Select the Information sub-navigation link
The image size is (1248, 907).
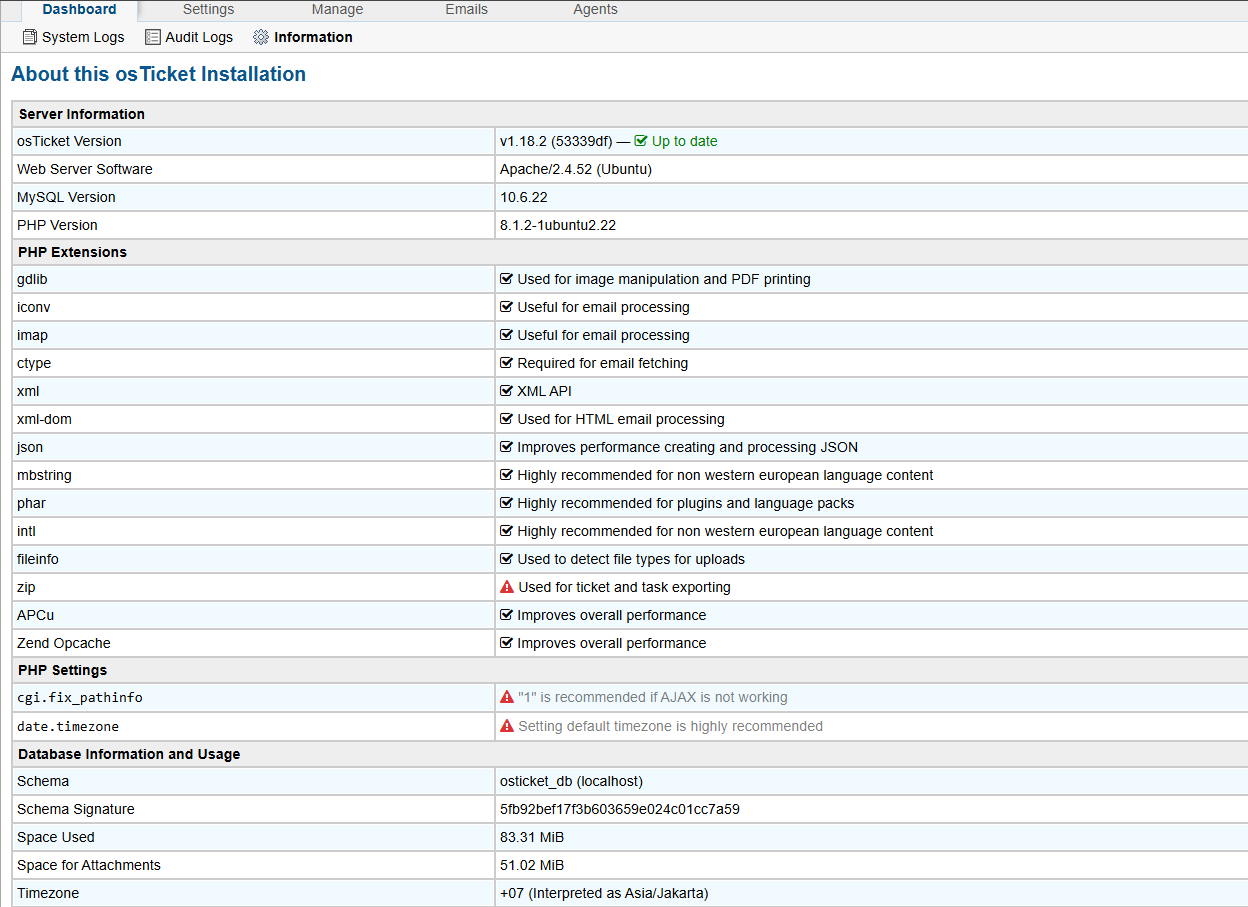pos(303,37)
